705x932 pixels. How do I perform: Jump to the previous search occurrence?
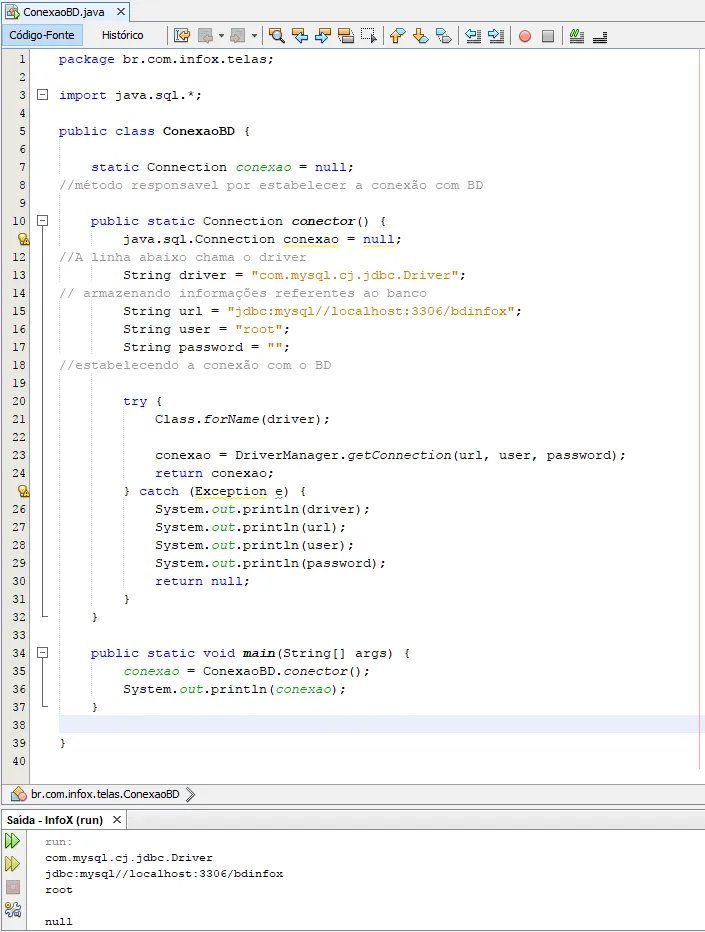click(299, 36)
